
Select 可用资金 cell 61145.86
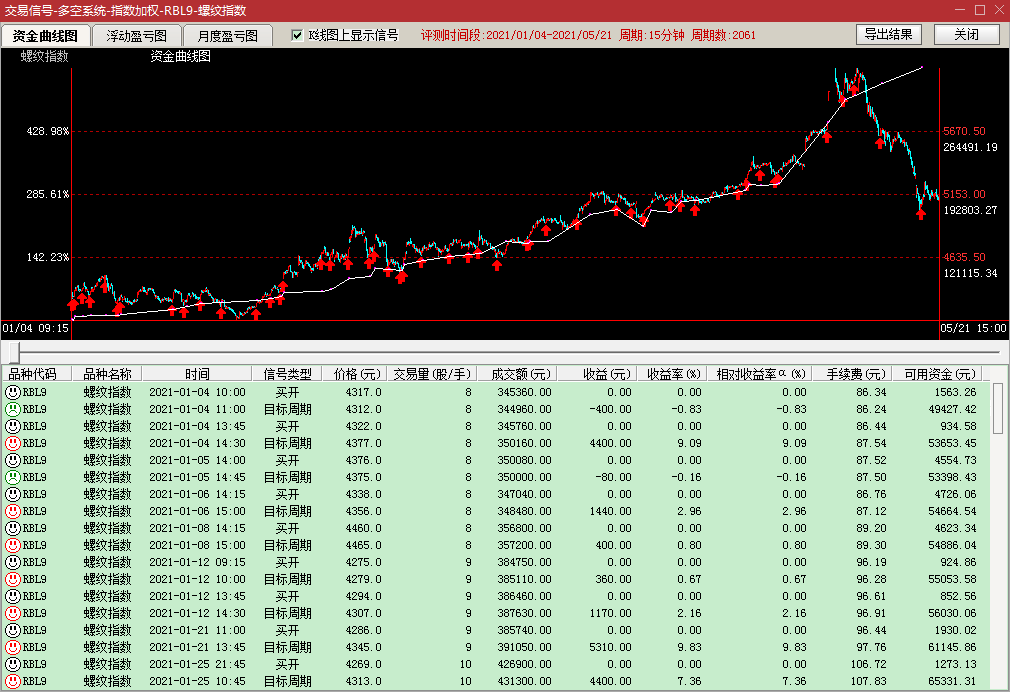point(952,647)
